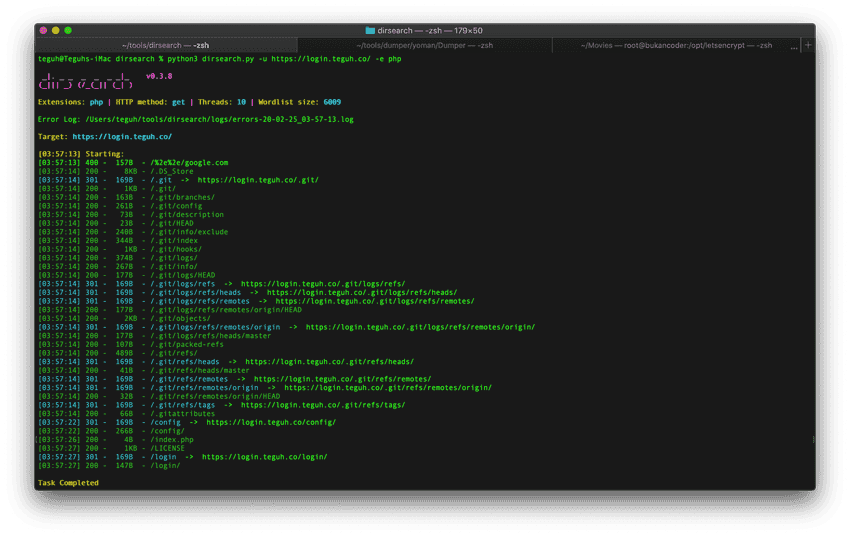This screenshot has height=536, width=850.
Task: Maximize the window with the green button
Action: [x=69, y=31]
